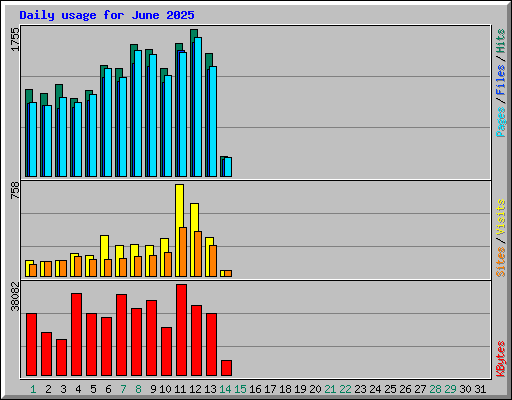Image resolution: width=512 pixels, height=400 pixels.
Task: Click the 38082 axis value
Action: coord(15,297)
